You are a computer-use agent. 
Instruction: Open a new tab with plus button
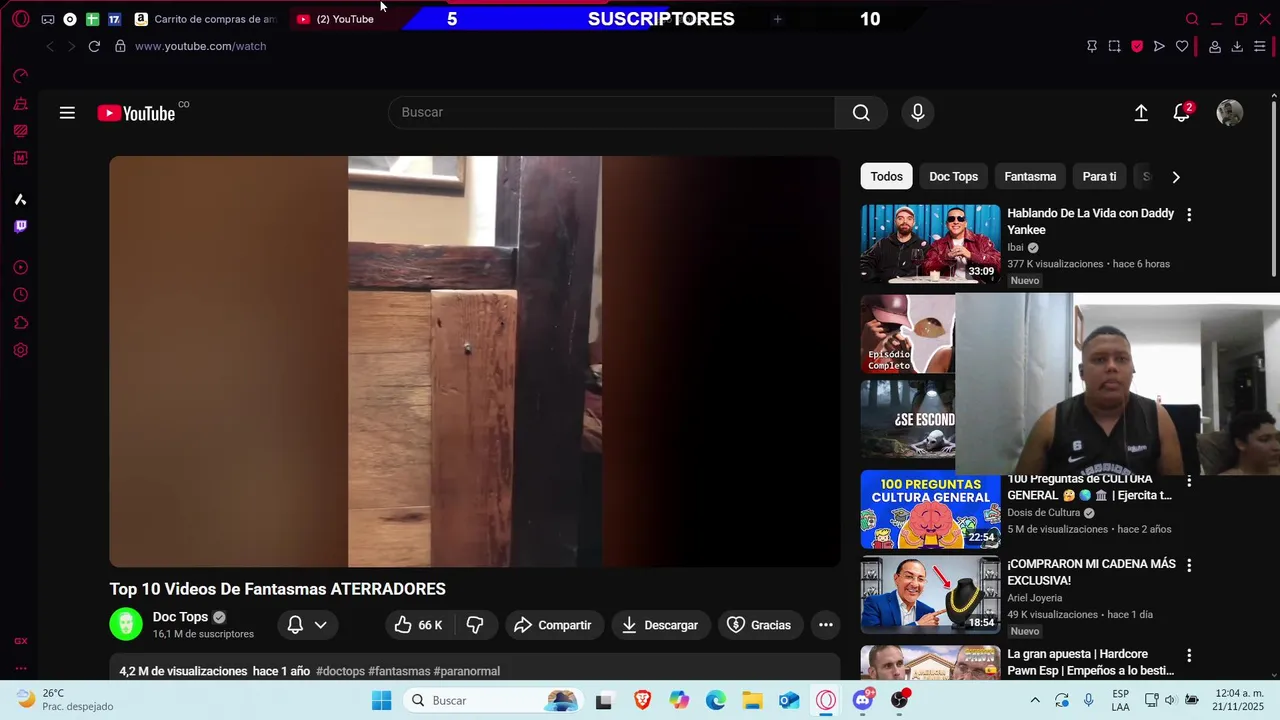(x=777, y=19)
